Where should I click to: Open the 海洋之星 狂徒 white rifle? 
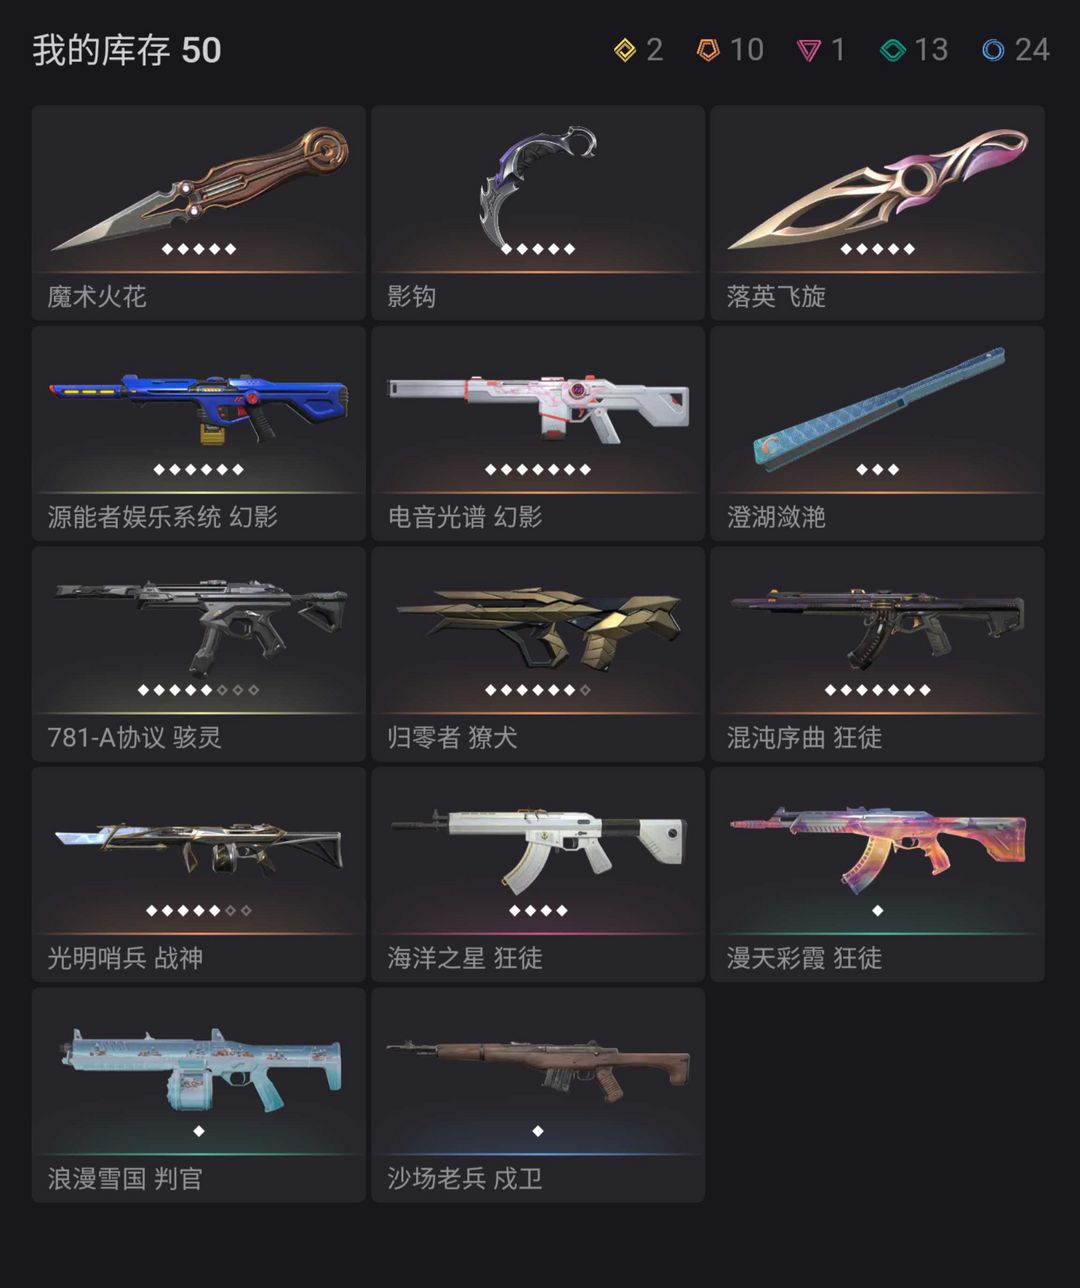point(538,875)
